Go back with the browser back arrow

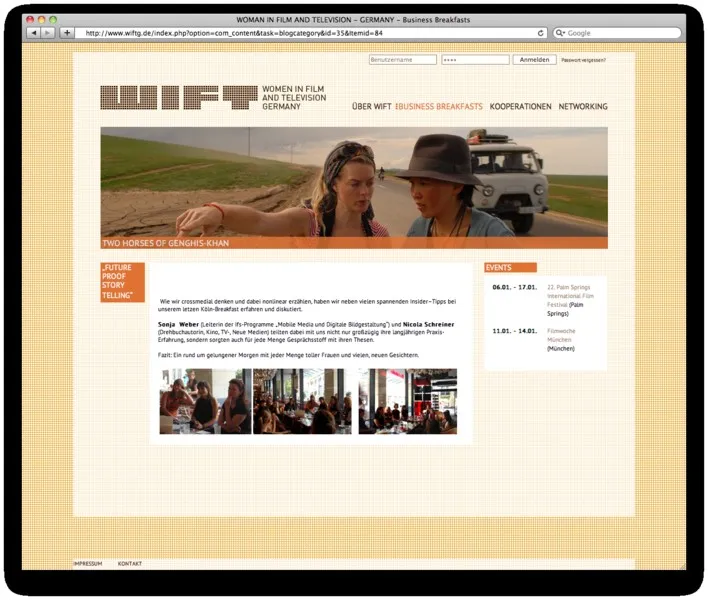34,33
